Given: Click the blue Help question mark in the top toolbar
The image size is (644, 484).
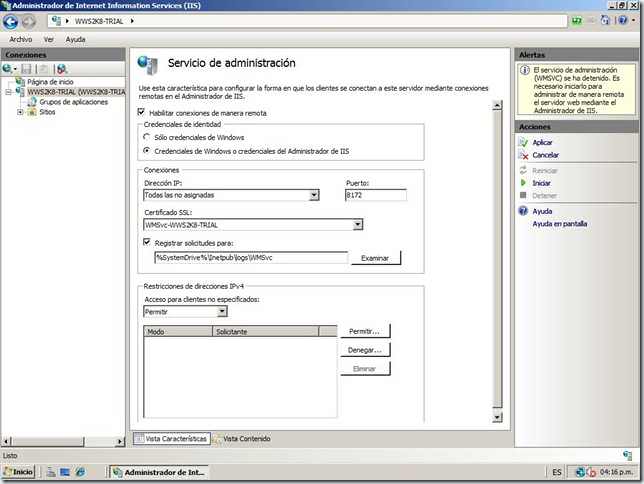Looking at the screenshot, I should click(x=623, y=20).
